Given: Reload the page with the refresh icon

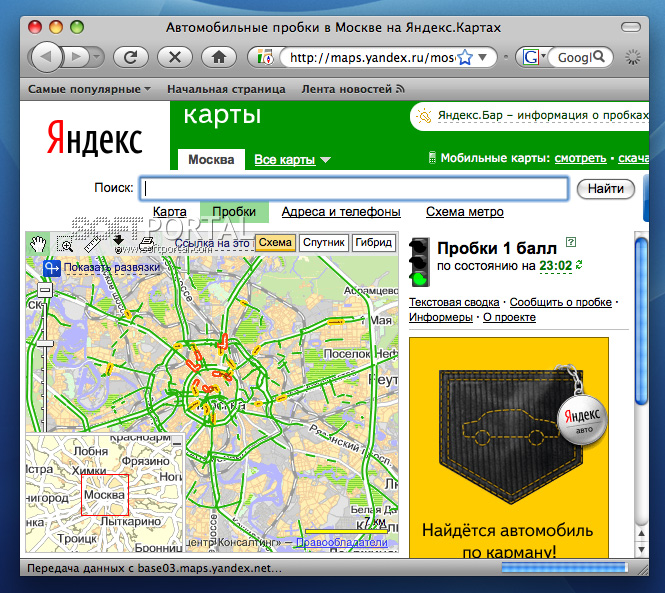Looking at the screenshot, I should click(x=130, y=57).
